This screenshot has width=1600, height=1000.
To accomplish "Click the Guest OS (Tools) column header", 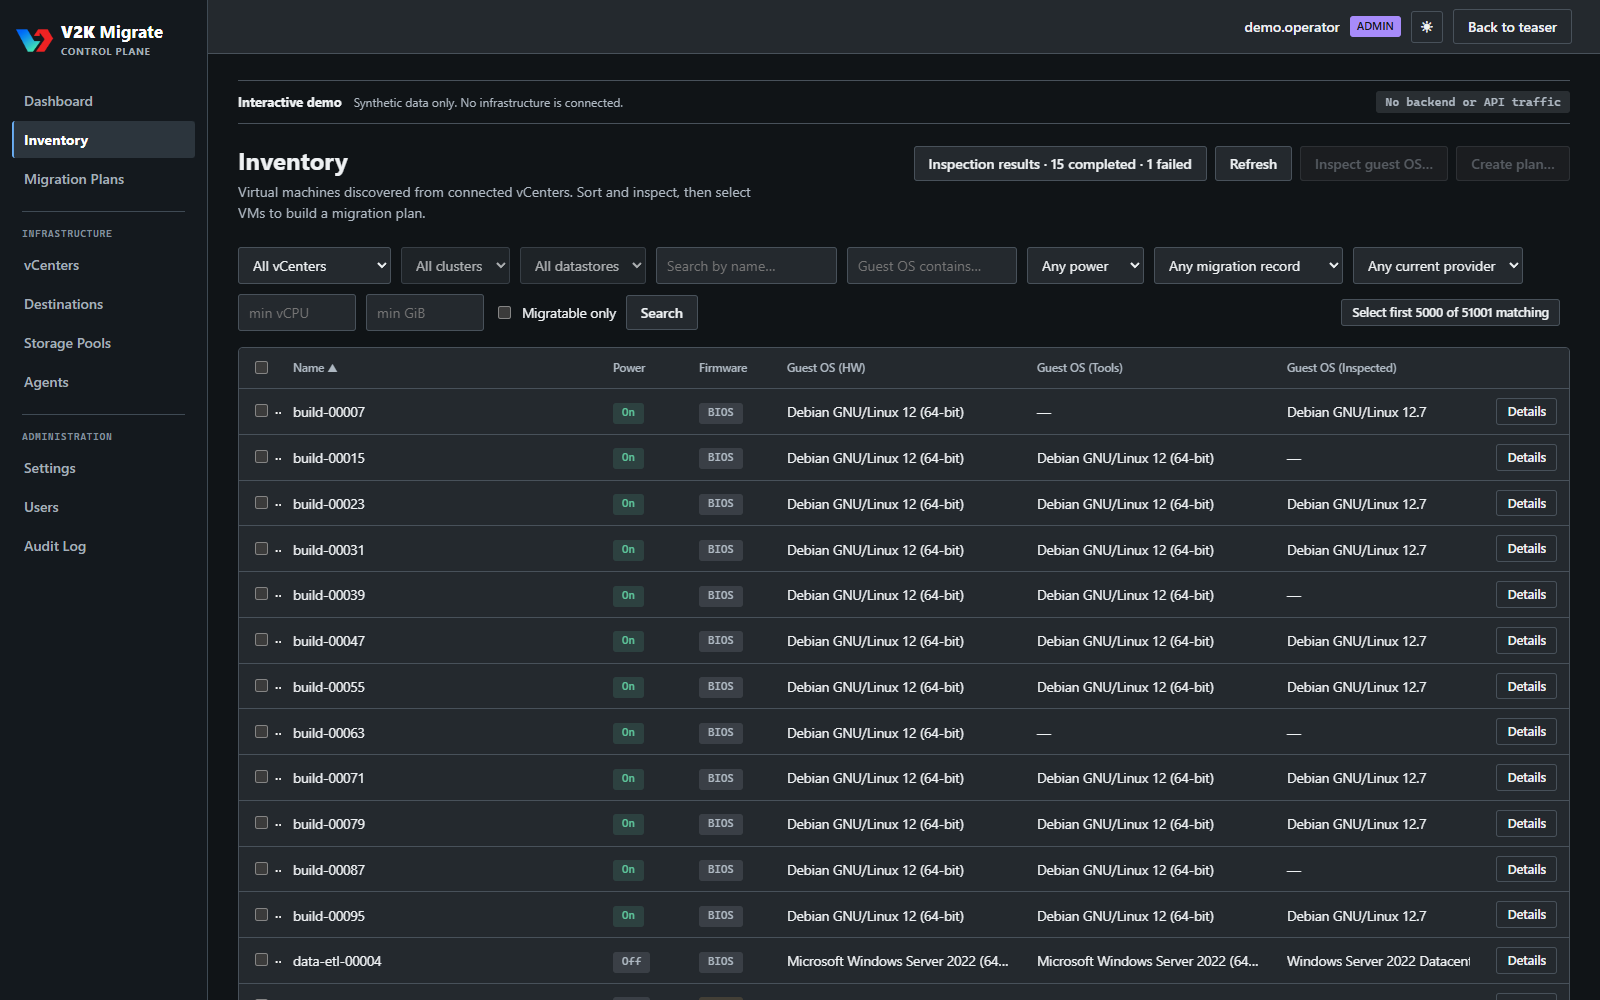I will click(x=1080, y=368).
